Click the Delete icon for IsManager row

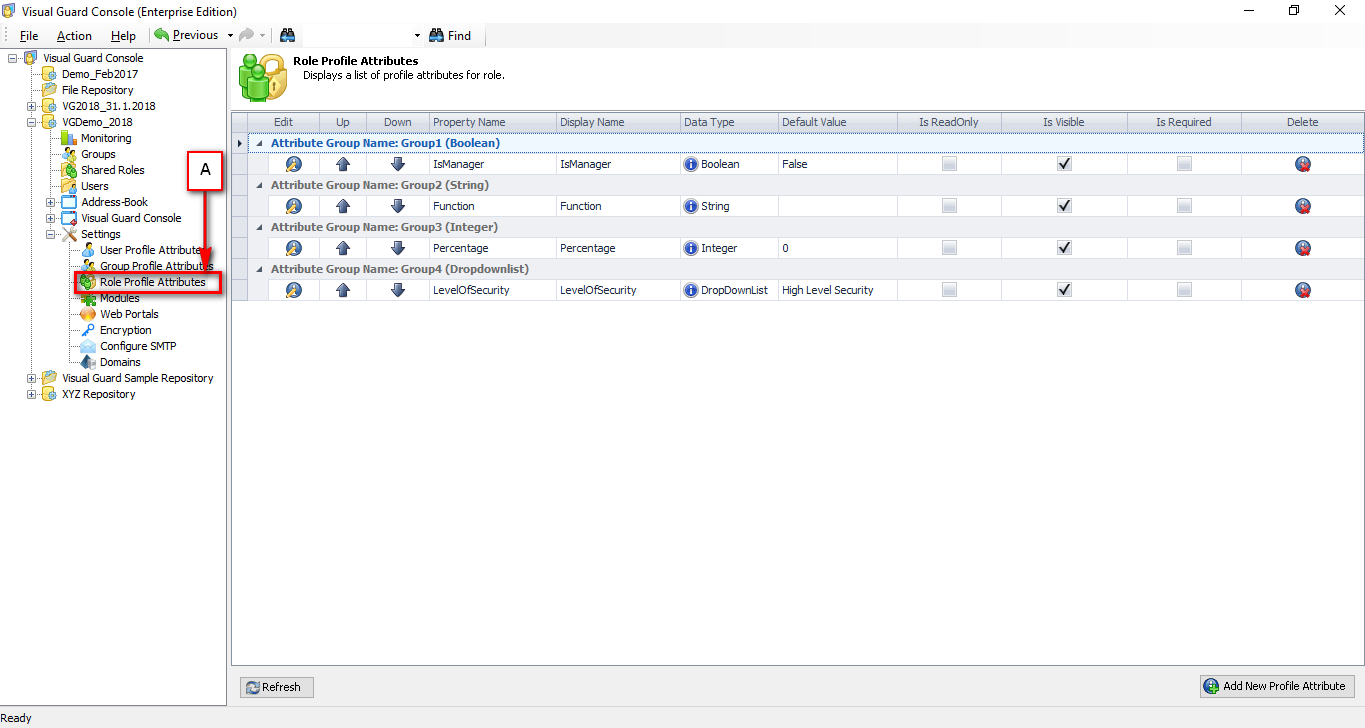pos(1302,164)
